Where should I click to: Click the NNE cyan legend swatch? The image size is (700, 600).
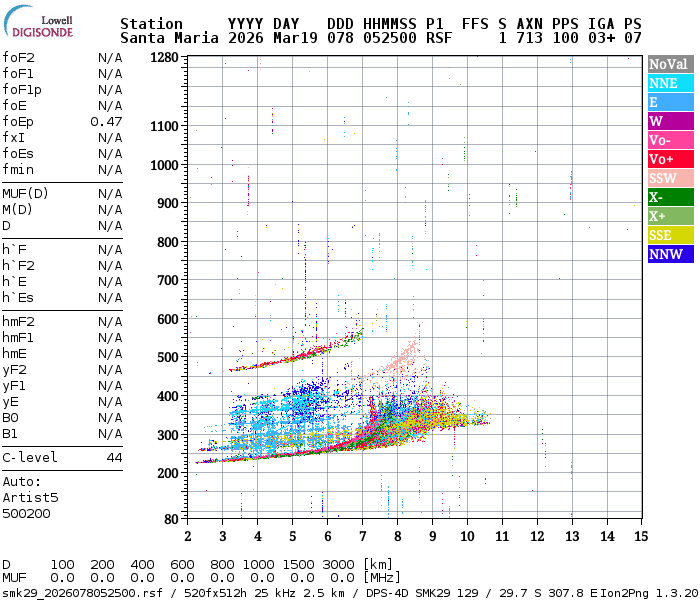[670, 83]
